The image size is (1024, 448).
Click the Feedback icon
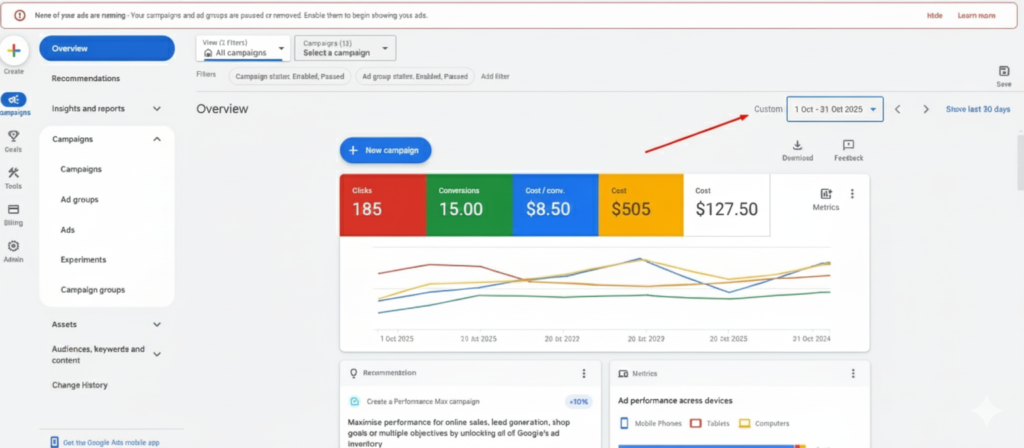coord(848,146)
